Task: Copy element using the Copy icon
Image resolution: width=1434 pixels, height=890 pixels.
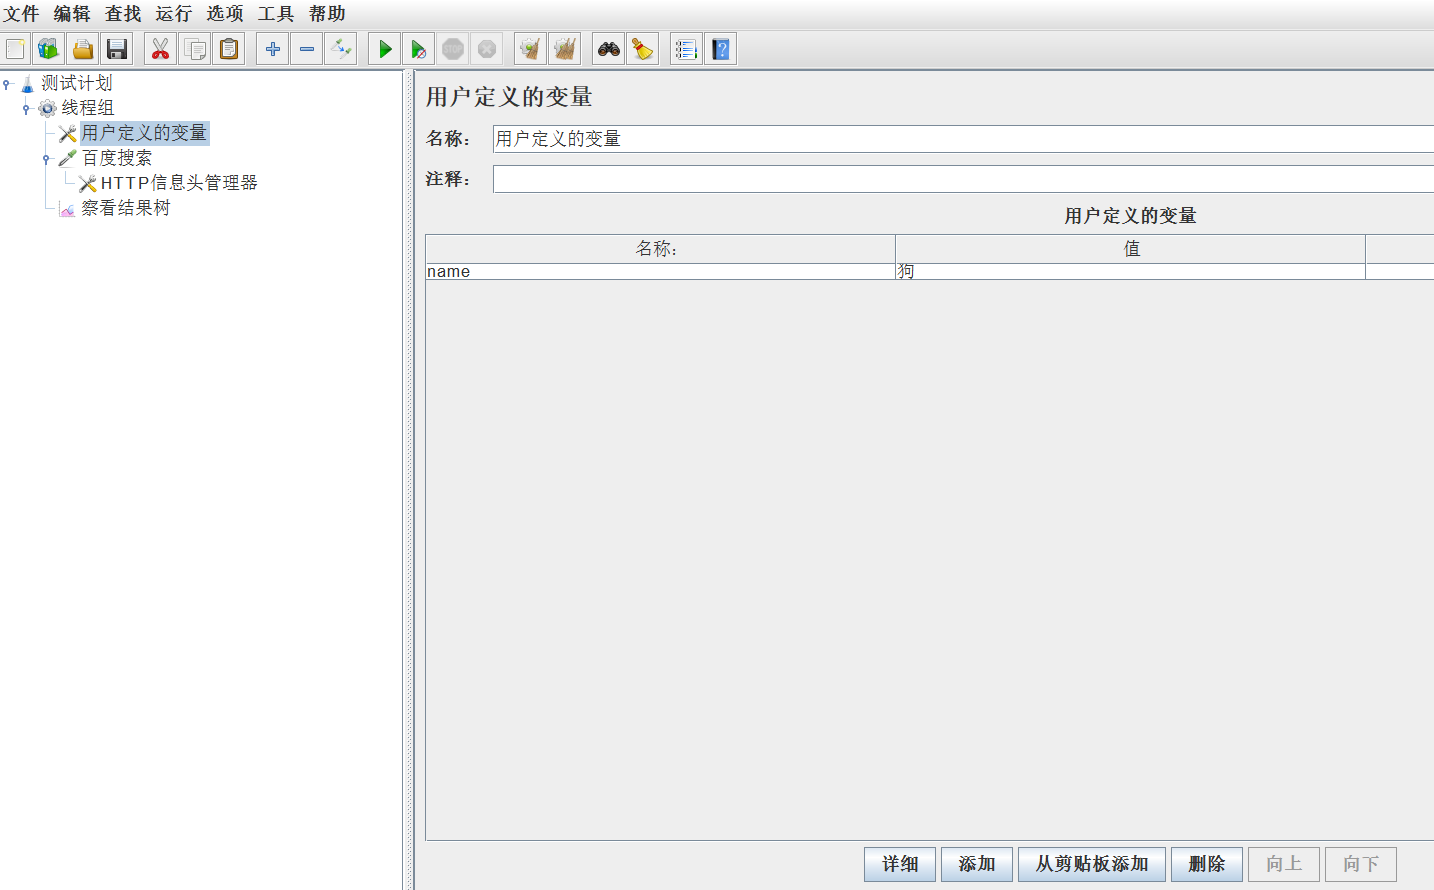Action: click(x=195, y=49)
